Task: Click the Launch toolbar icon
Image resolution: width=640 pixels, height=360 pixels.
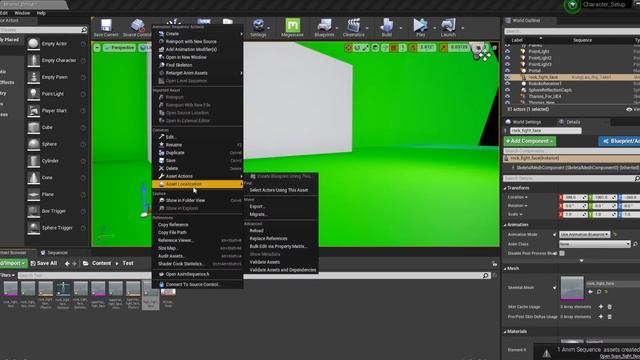Action: (x=448, y=25)
